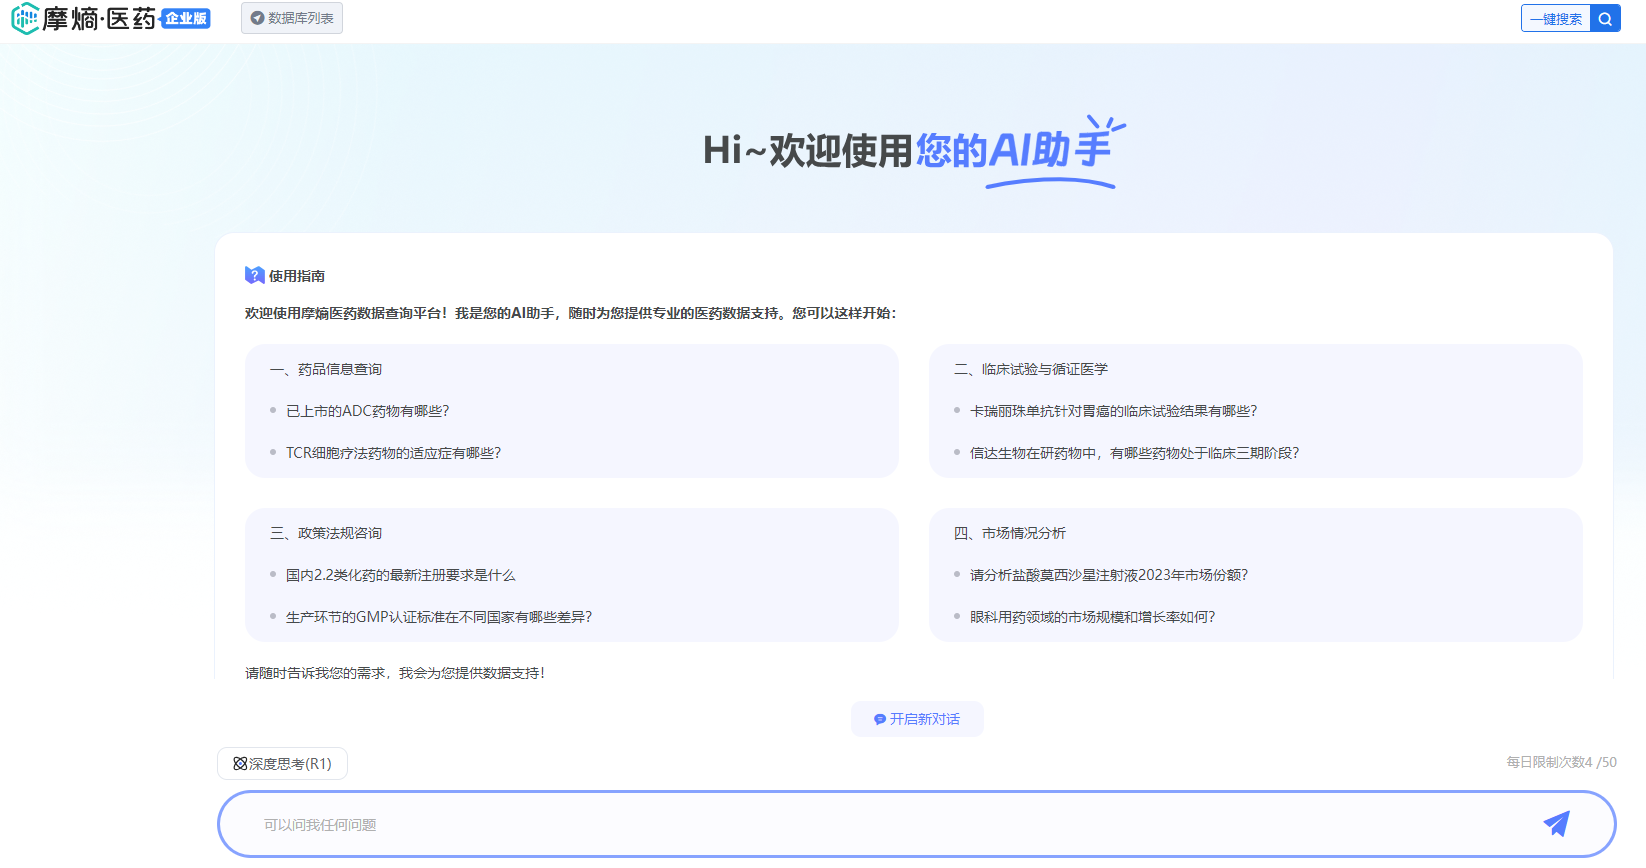The image size is (1646, 868).
Task: Choose 信达生物 phase three drugs question
Action: (x=1134, y=453)
